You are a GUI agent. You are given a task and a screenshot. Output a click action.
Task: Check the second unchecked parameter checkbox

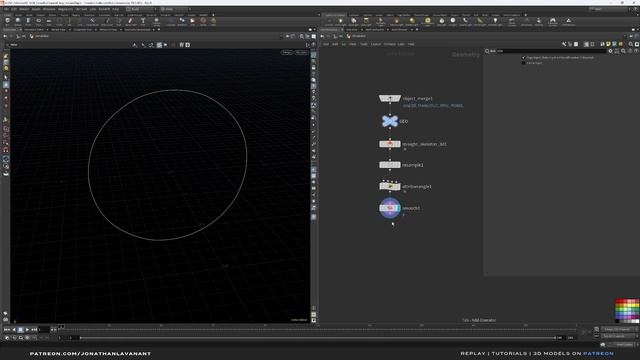pos(524,63)
